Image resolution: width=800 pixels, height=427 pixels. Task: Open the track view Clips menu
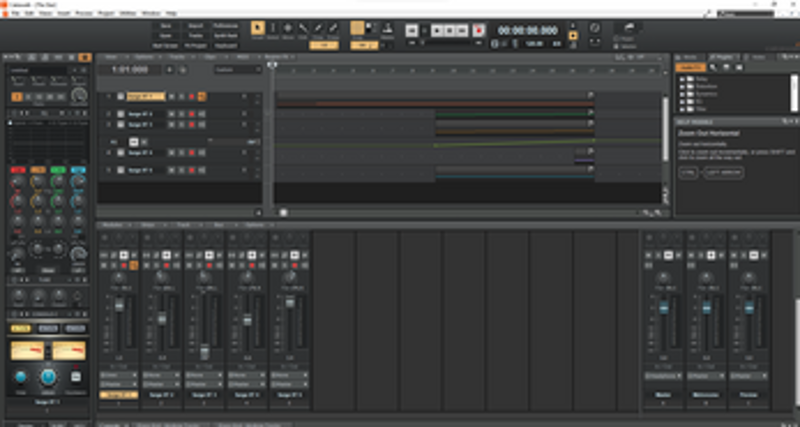point(210,57)
